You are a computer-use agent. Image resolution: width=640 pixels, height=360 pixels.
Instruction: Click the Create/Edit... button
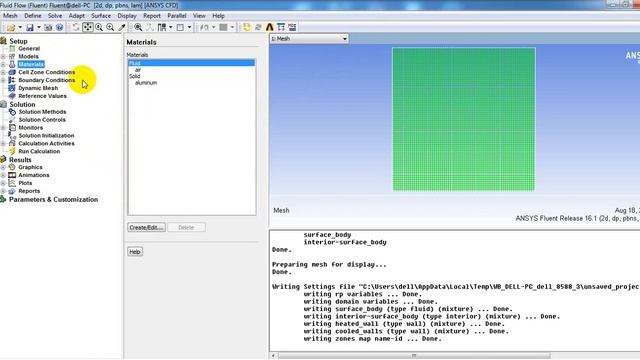146,227
